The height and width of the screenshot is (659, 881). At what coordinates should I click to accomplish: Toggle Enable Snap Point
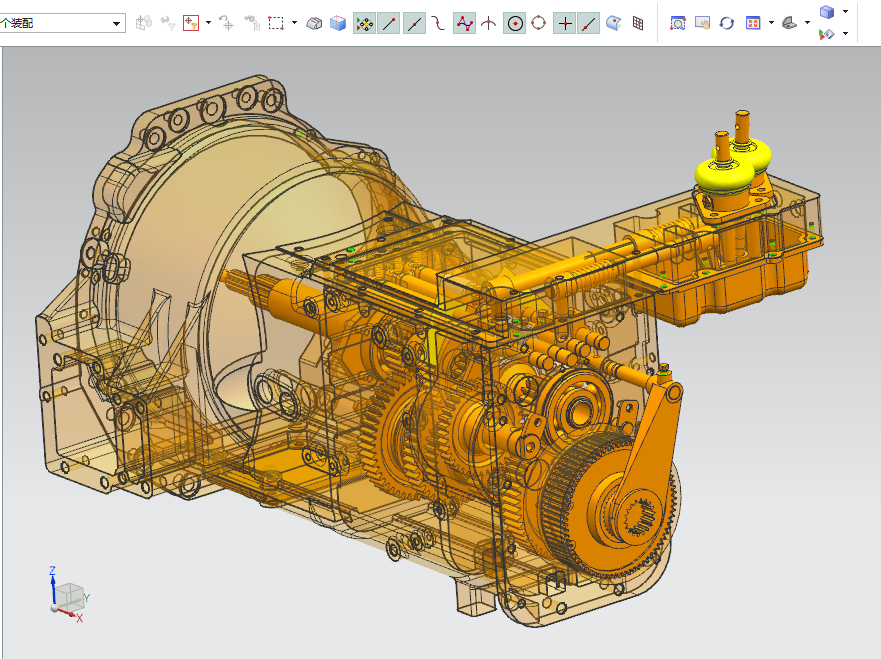(365, 23)
